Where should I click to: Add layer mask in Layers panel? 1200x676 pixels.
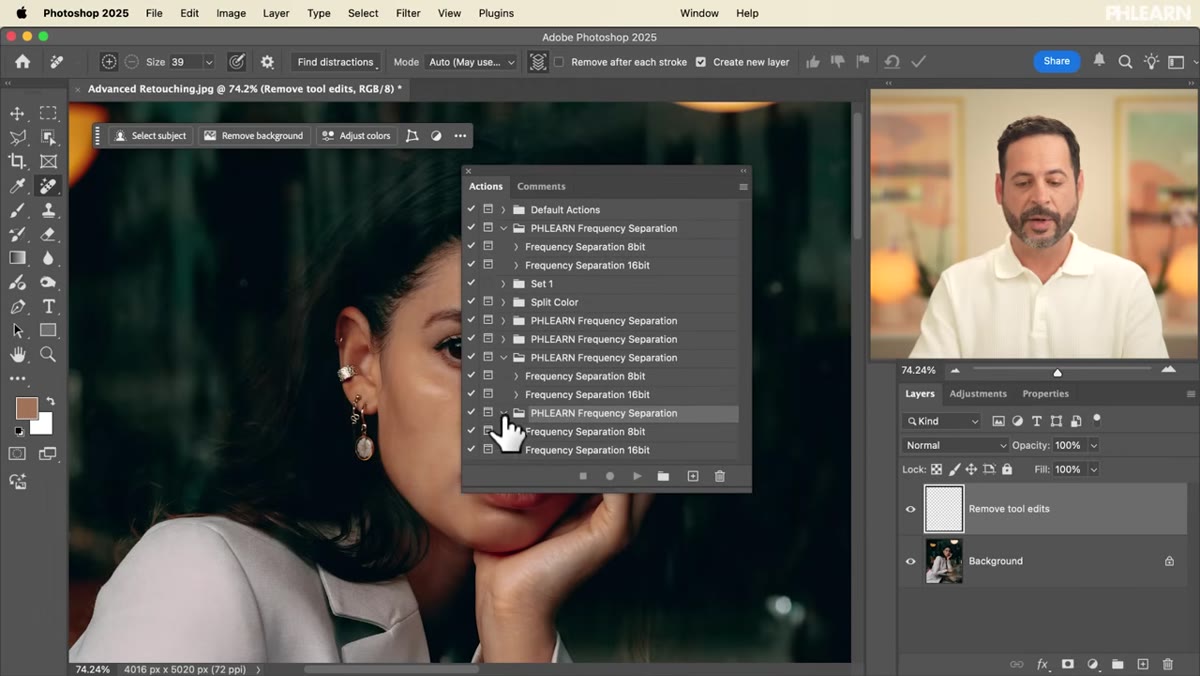pos(1067,664)
